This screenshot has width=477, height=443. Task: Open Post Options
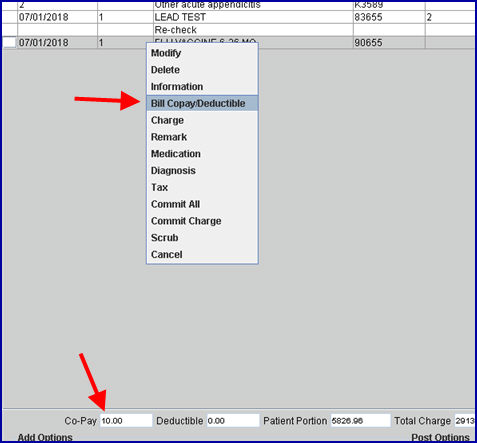point(440,437)
